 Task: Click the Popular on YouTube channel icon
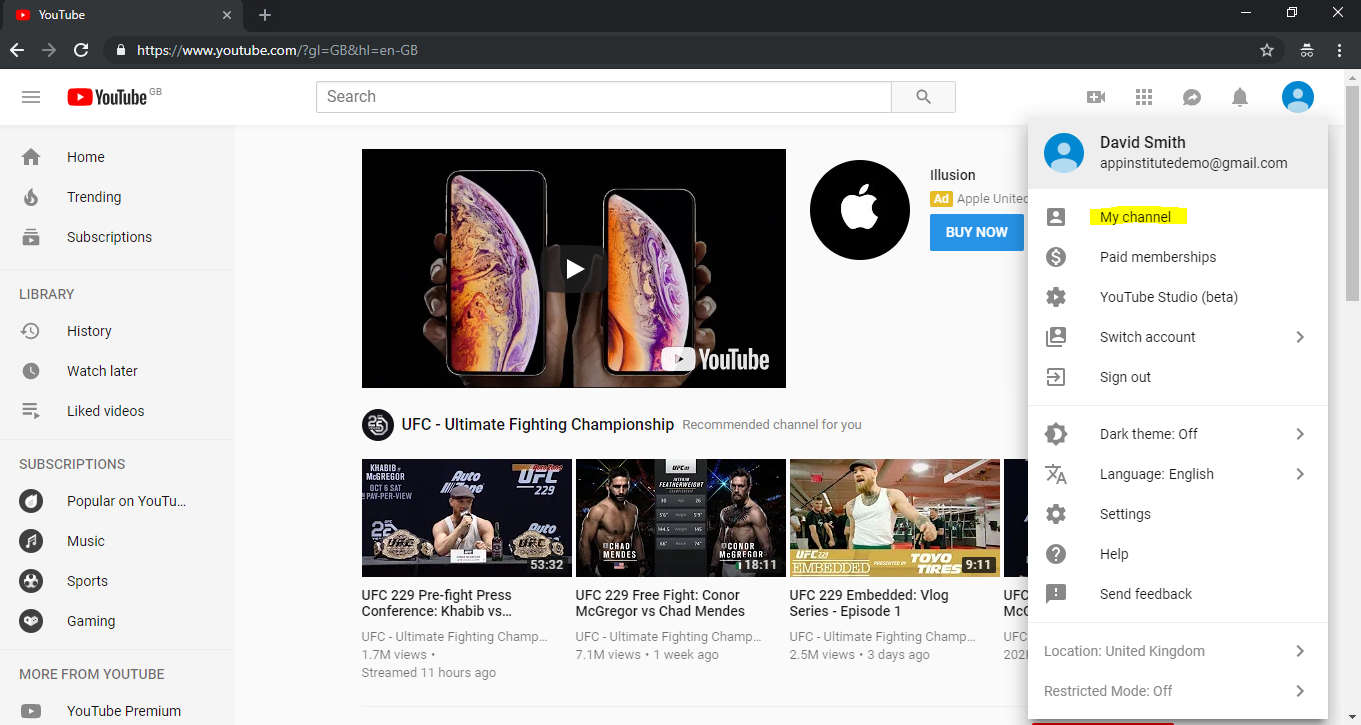[31, 501]
